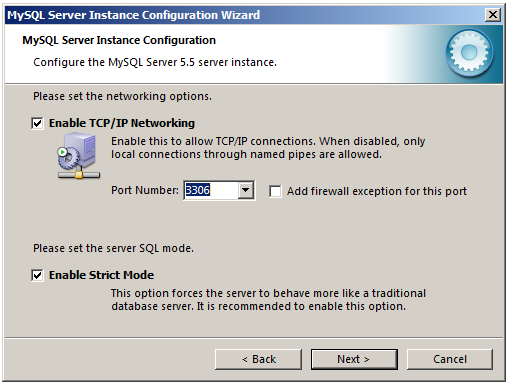Click the wizard title bar text
The height and width of the screenshot is (383, 508).
(133, 15)
